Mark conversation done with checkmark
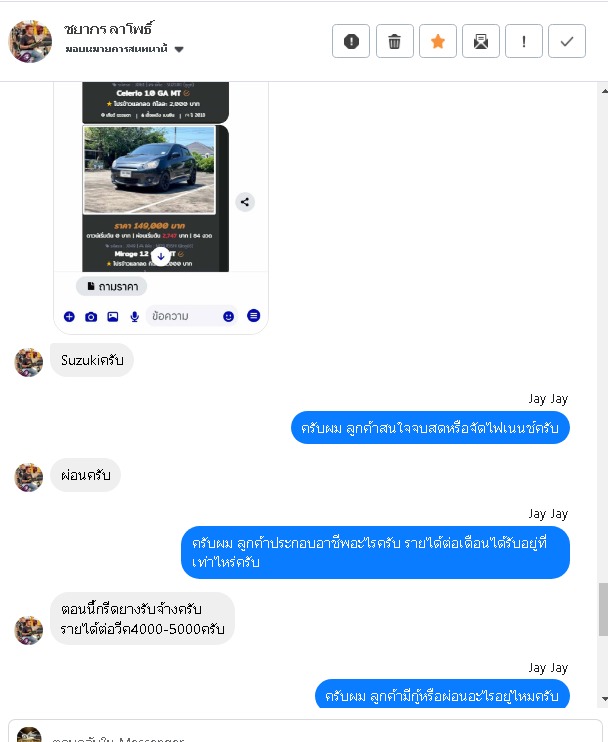 click(567, 41)
